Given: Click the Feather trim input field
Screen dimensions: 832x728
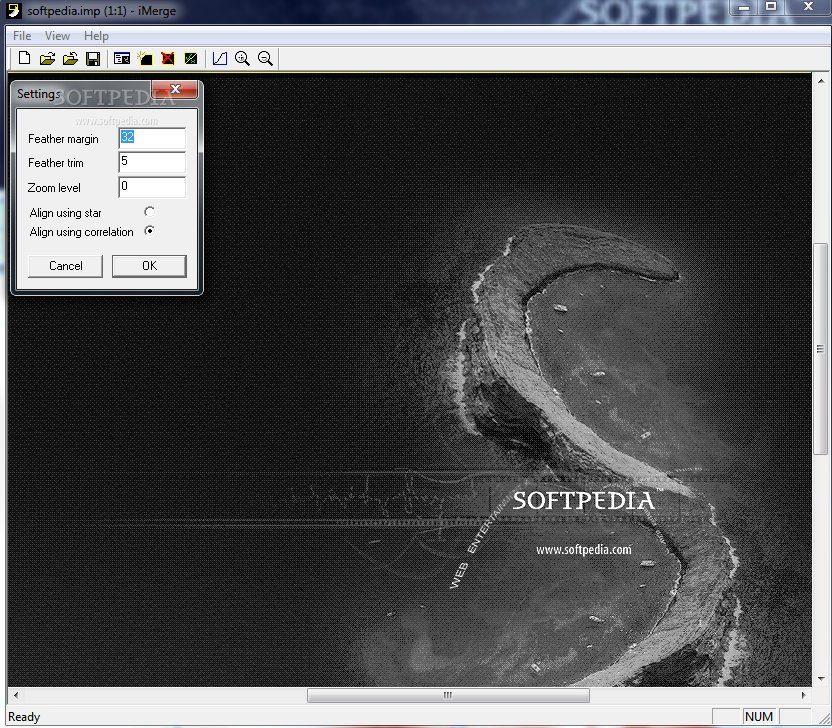Looking at the screenshot, I should click(152, 162).
